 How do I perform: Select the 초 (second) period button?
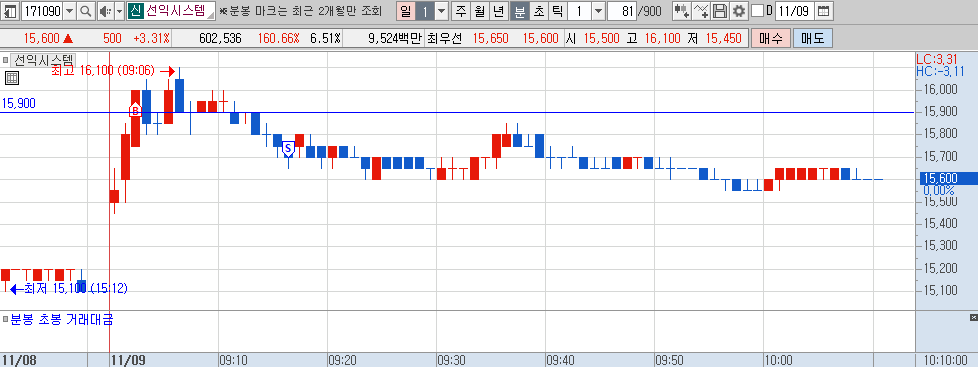coord(538,11)
